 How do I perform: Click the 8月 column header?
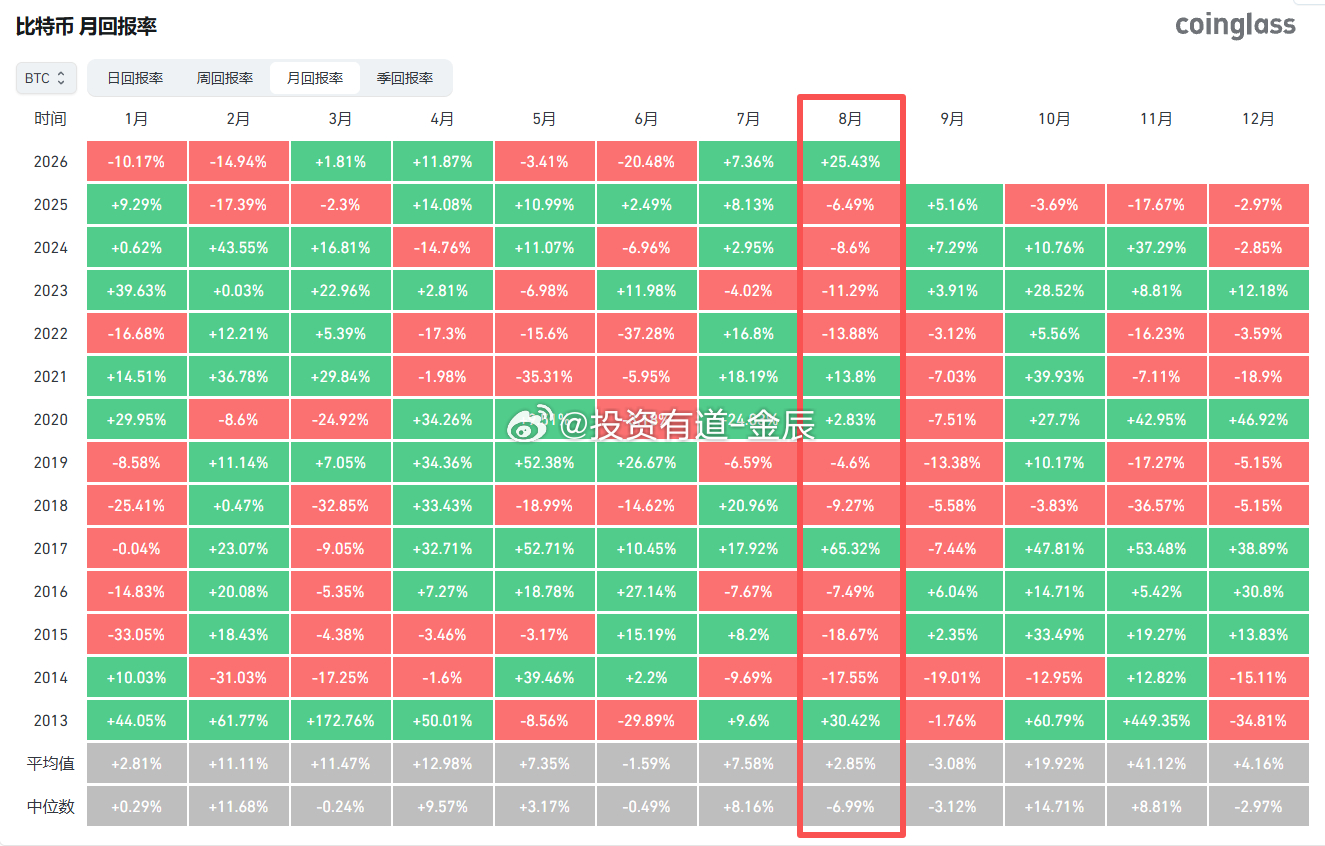pyautogui.click(x=850, y=119)
